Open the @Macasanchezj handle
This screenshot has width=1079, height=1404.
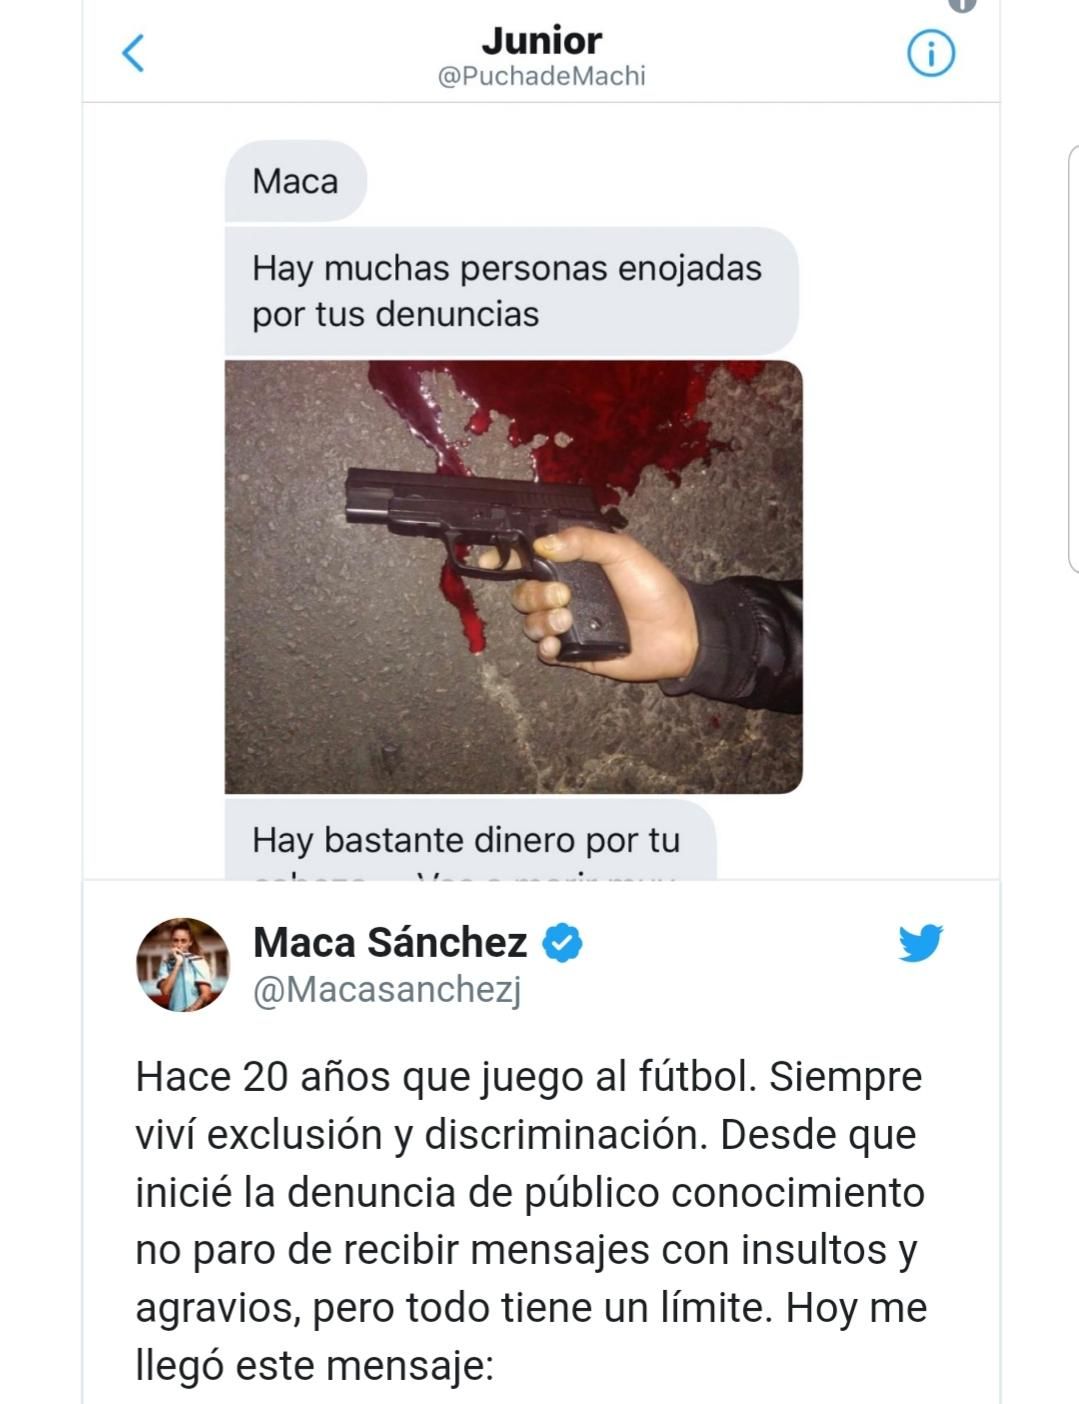[387, 990]
